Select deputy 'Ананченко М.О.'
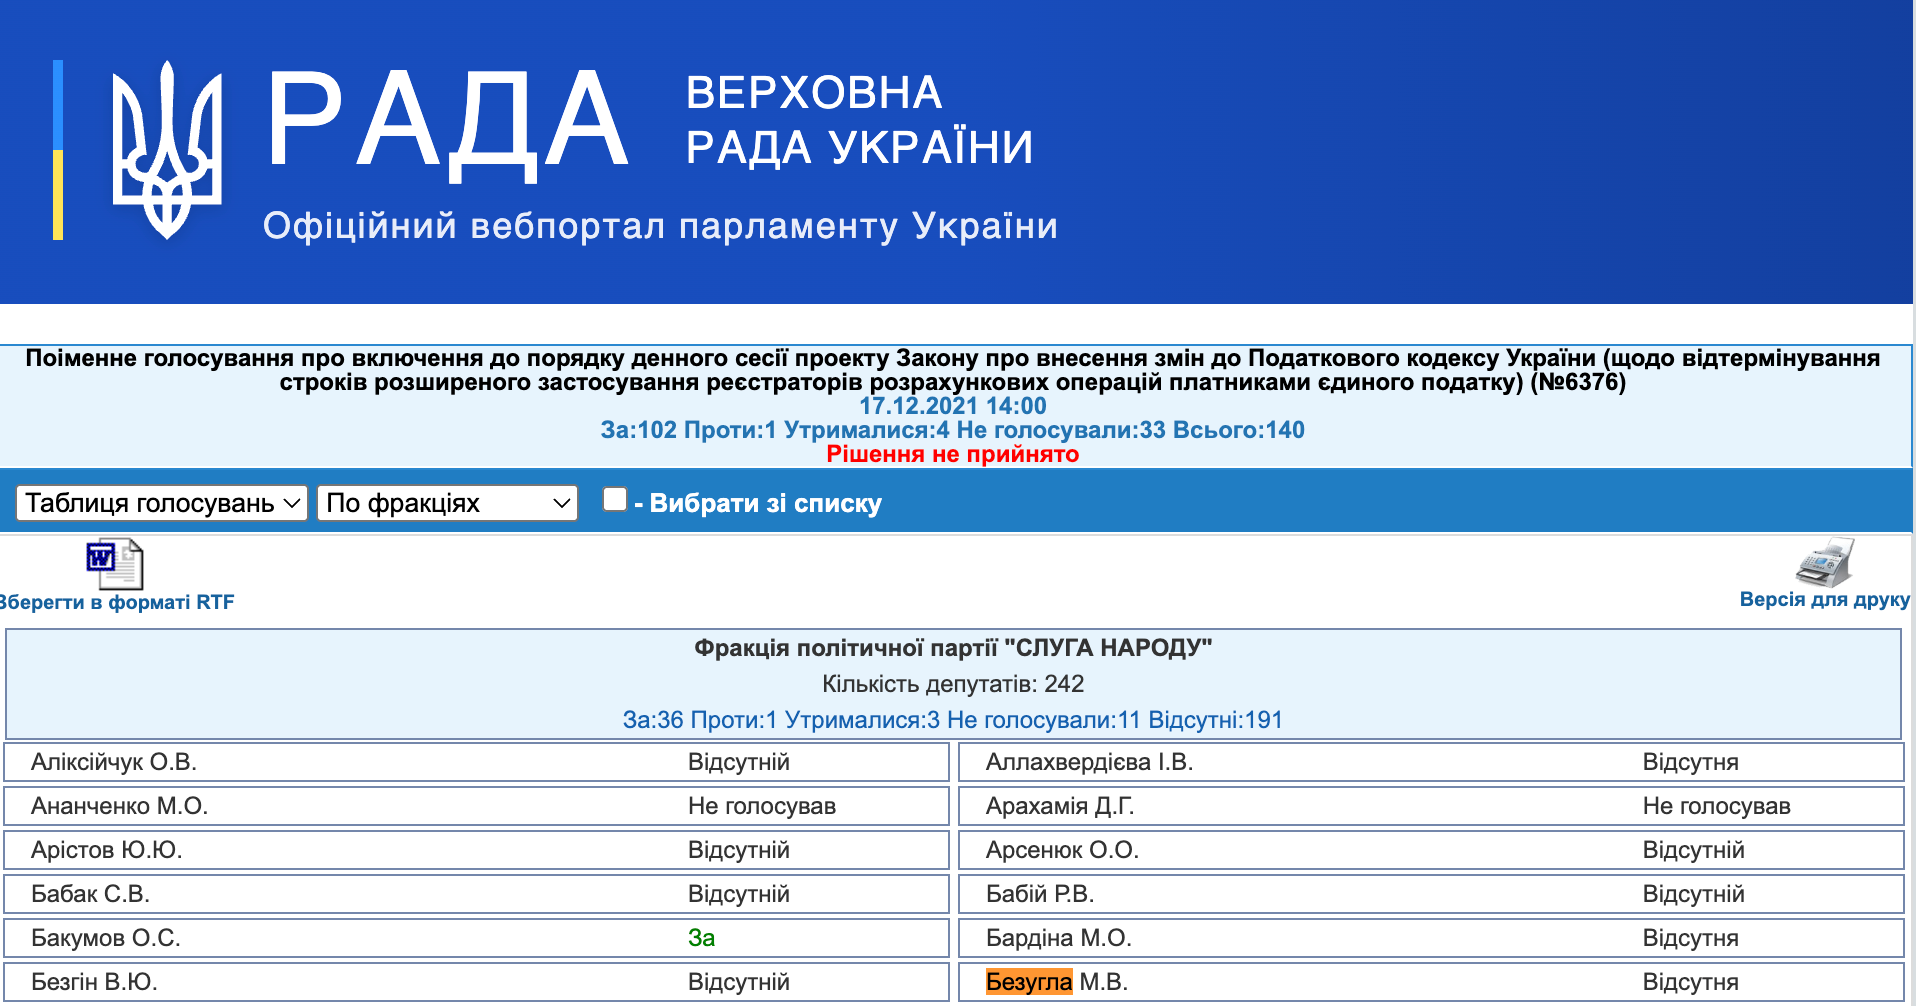This screenshot has width=1916, height=1006. coord(120,806)
